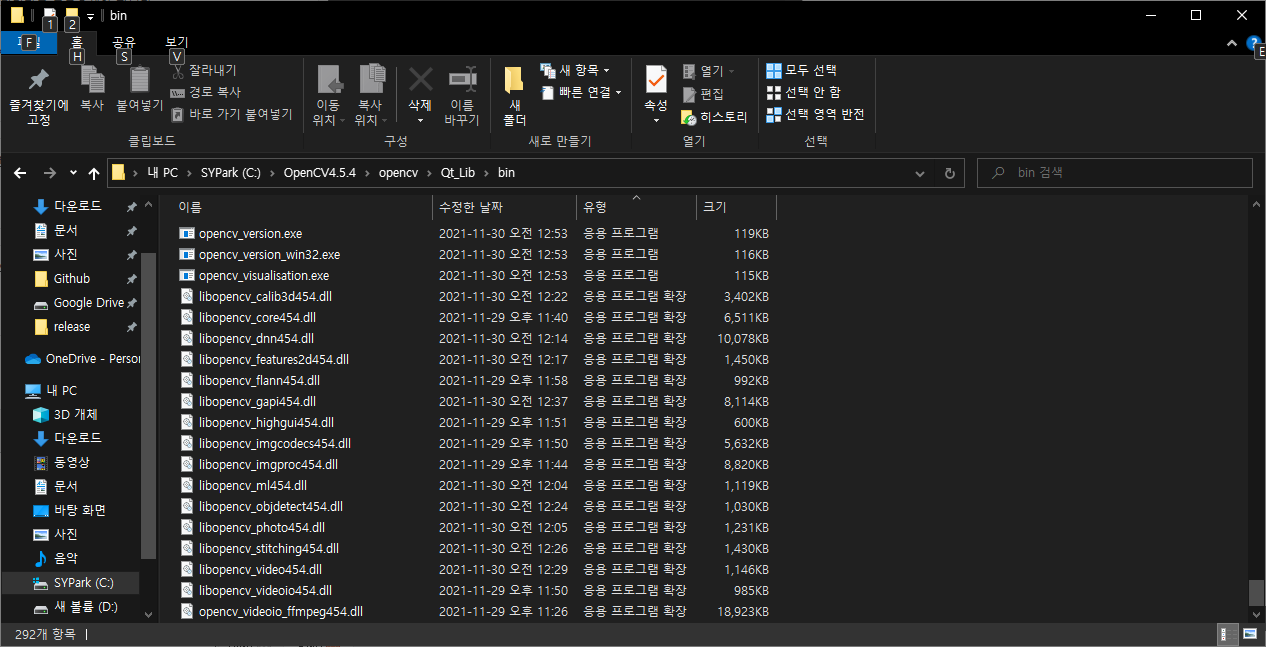Expand the address bar history dropdown
Viewport: 1266px width, 647px height.
point(921,173)
